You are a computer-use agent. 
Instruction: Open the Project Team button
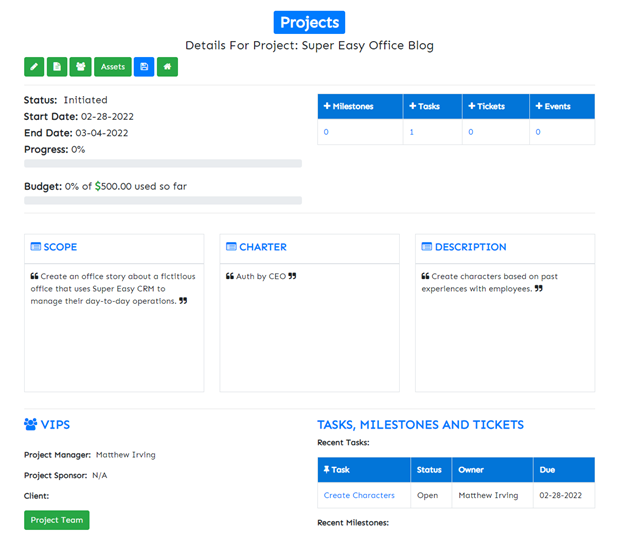point(57,520)
